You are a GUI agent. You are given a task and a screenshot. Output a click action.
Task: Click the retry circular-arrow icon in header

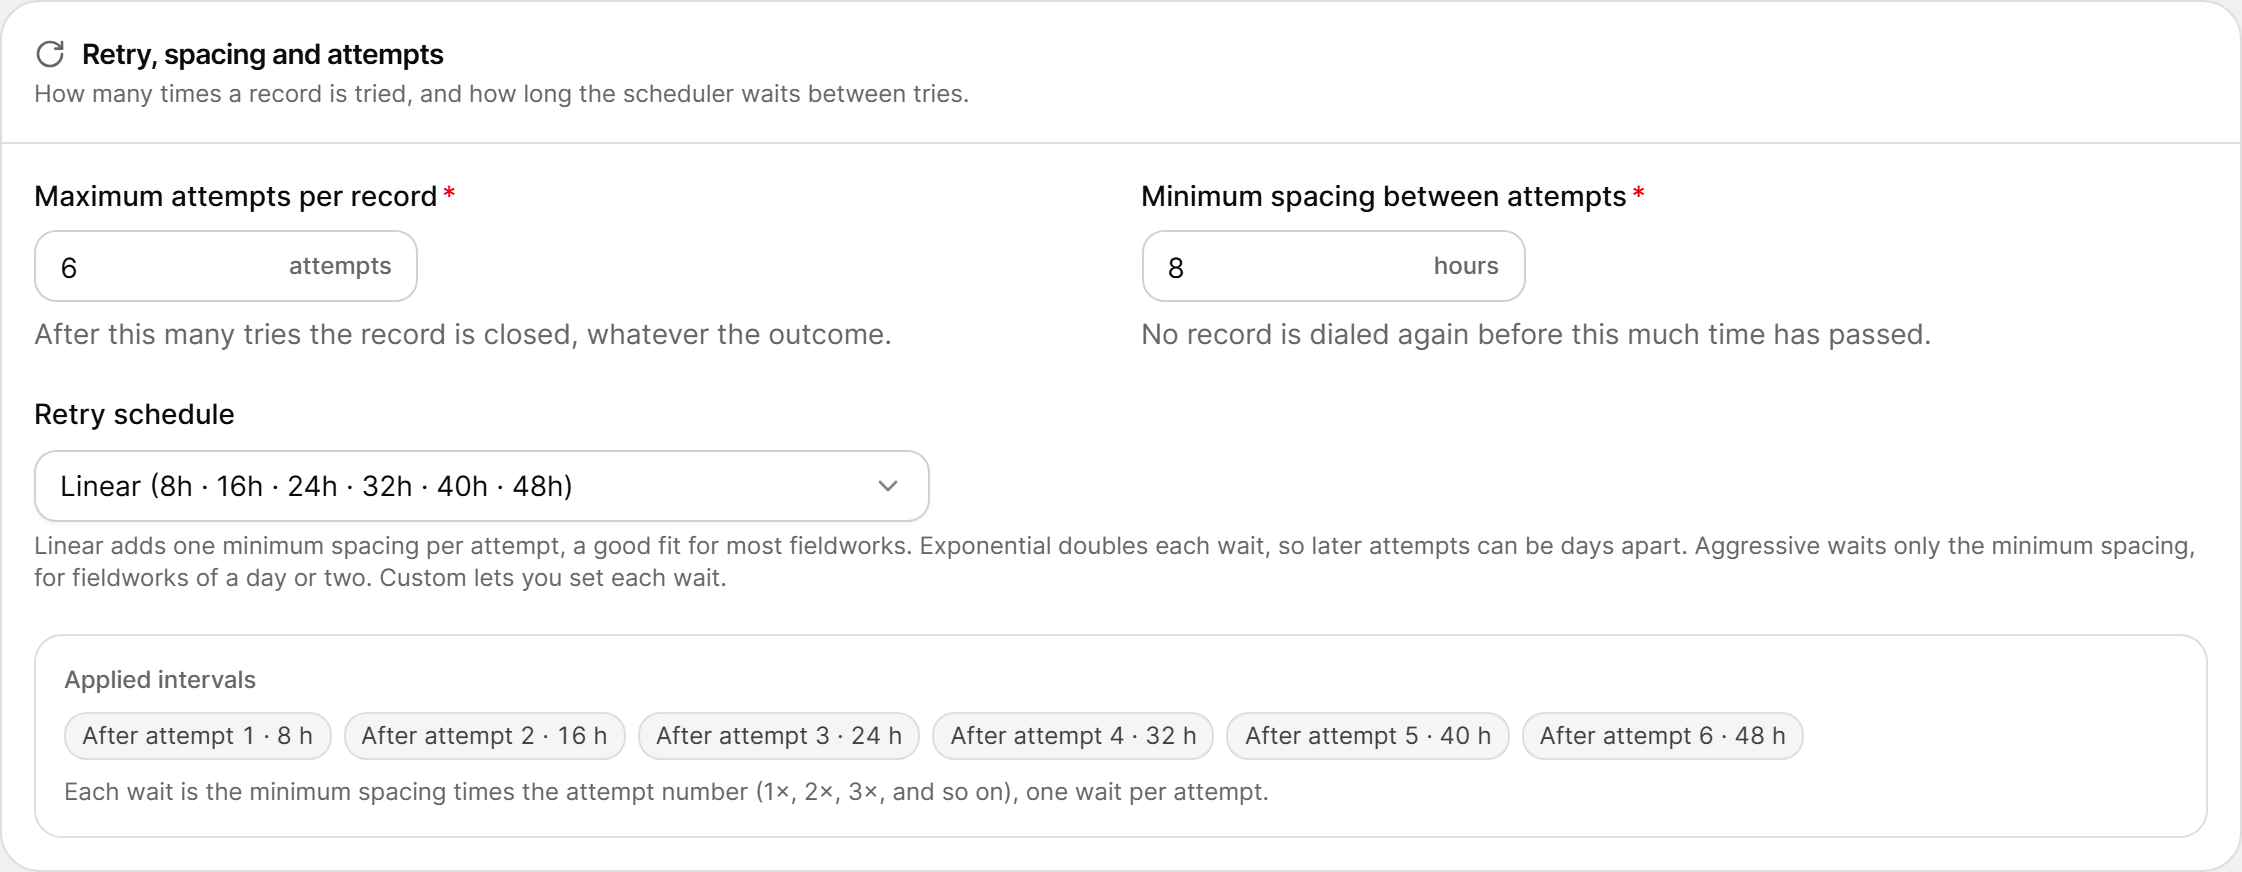(x=50, y=54)
